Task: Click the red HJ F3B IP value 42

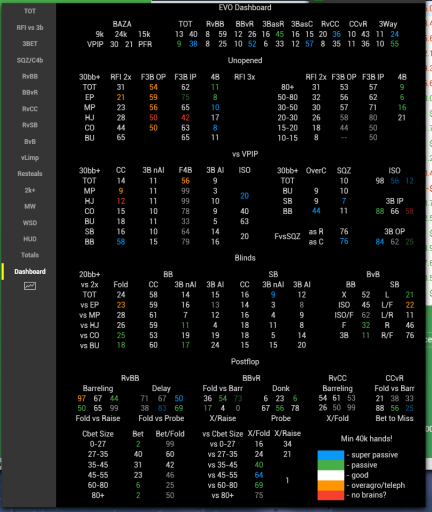Action: tap(185, 118)
